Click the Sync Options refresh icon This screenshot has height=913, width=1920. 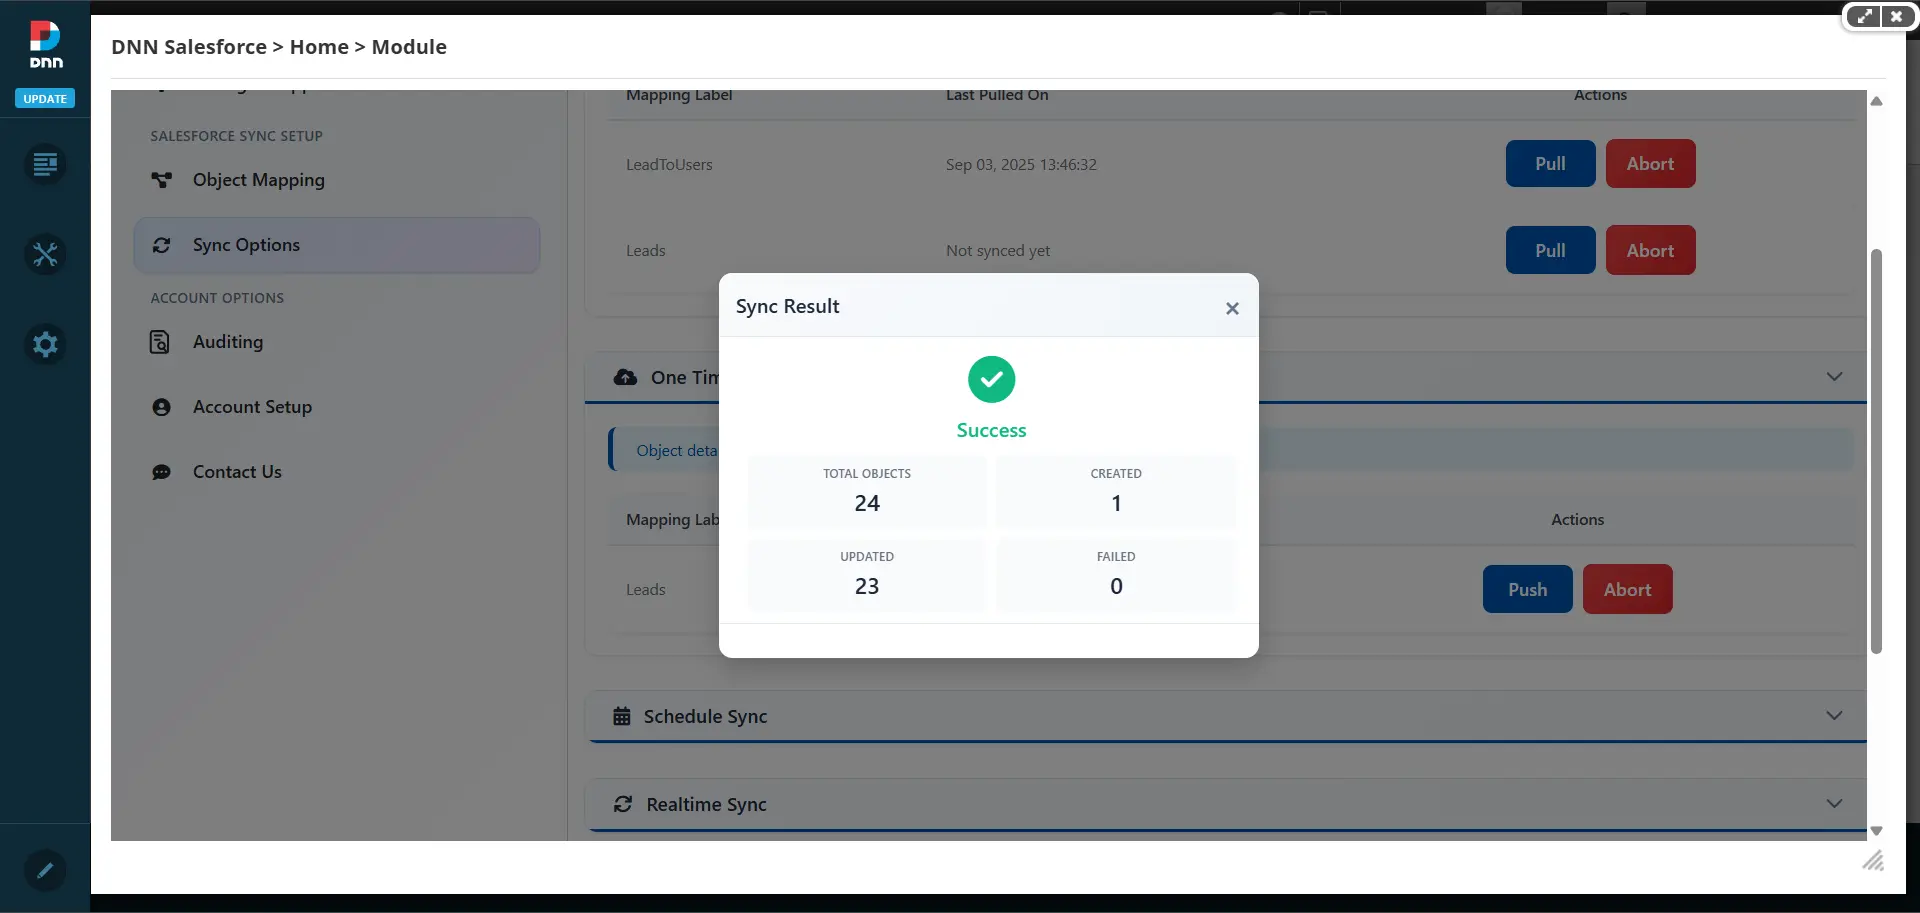coord(161,245)
